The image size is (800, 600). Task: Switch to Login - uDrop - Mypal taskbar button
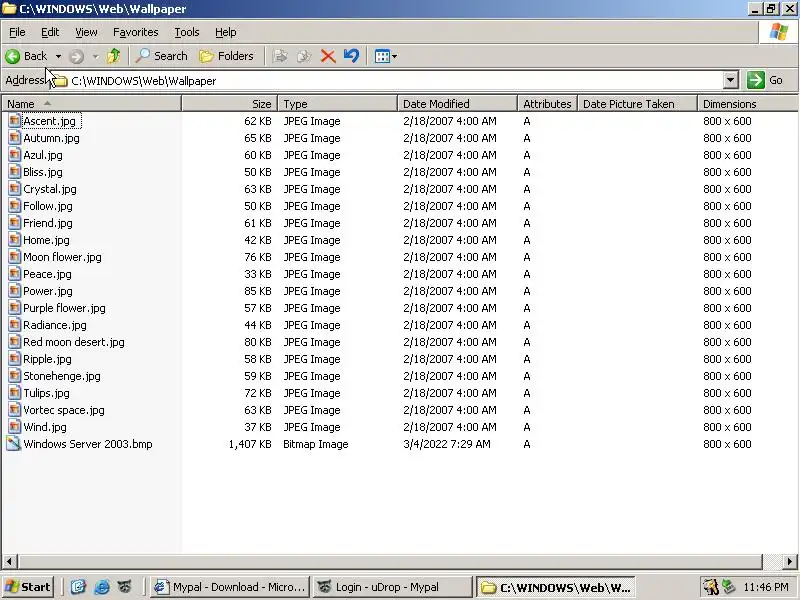tap(393, 587)
